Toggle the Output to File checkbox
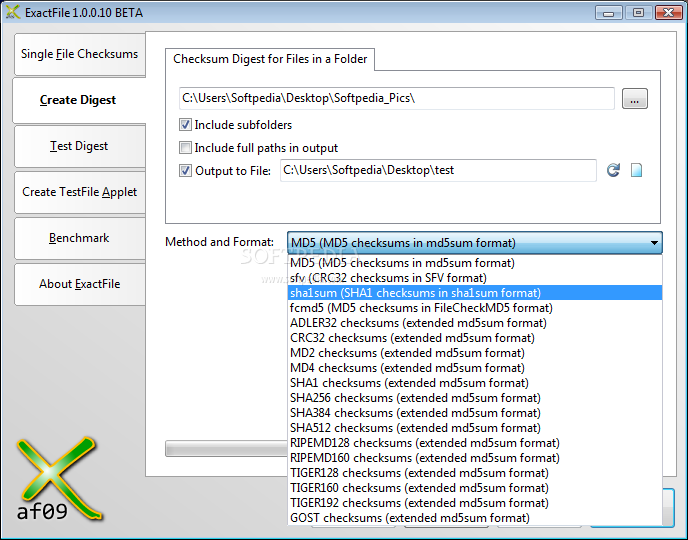 pyautogui.click(x=185, y=170)
